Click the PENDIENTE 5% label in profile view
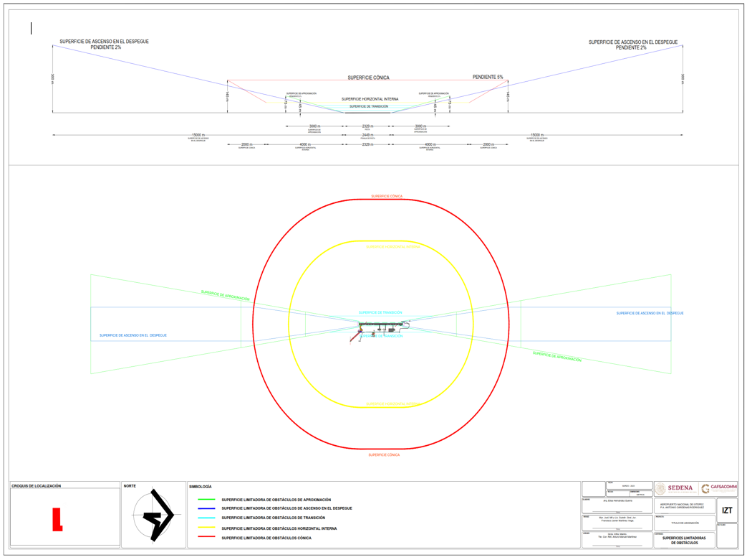The width and height of the screenshot is (747, 560). coord(488,77)
